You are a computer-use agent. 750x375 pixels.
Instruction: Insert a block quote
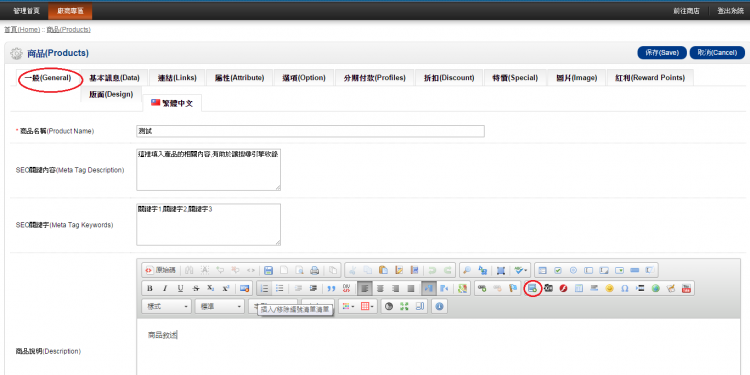tap(331, 288)
